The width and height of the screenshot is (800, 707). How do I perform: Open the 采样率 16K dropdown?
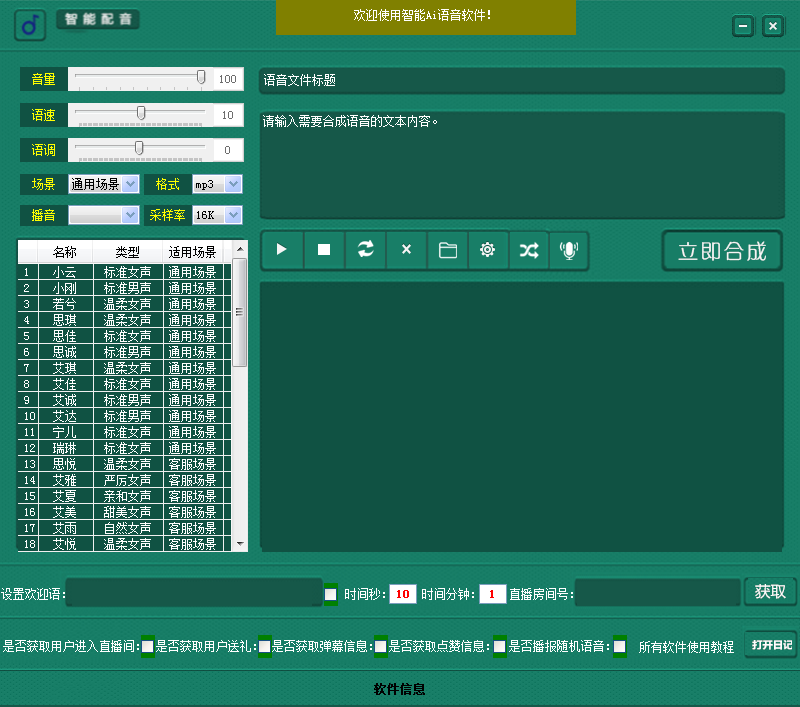point(233,215)
